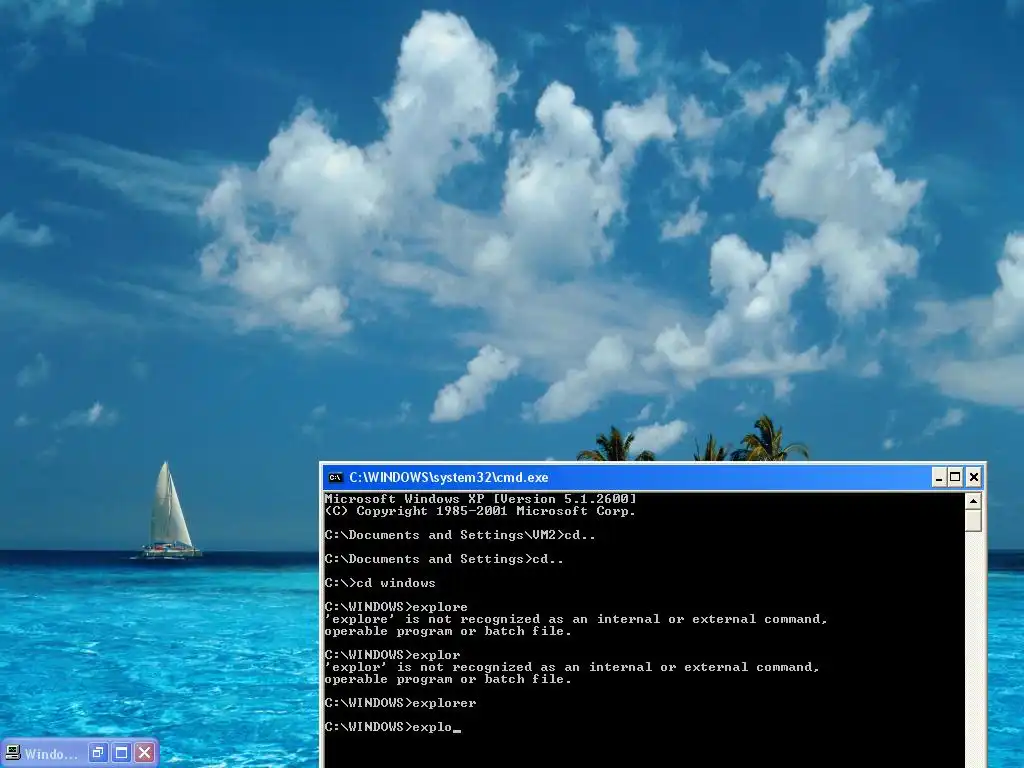Screen dimensions: 1024x768
Task: Maximize the minimized Windo... window
Action: pyautogui.click(x=121, y=753)
